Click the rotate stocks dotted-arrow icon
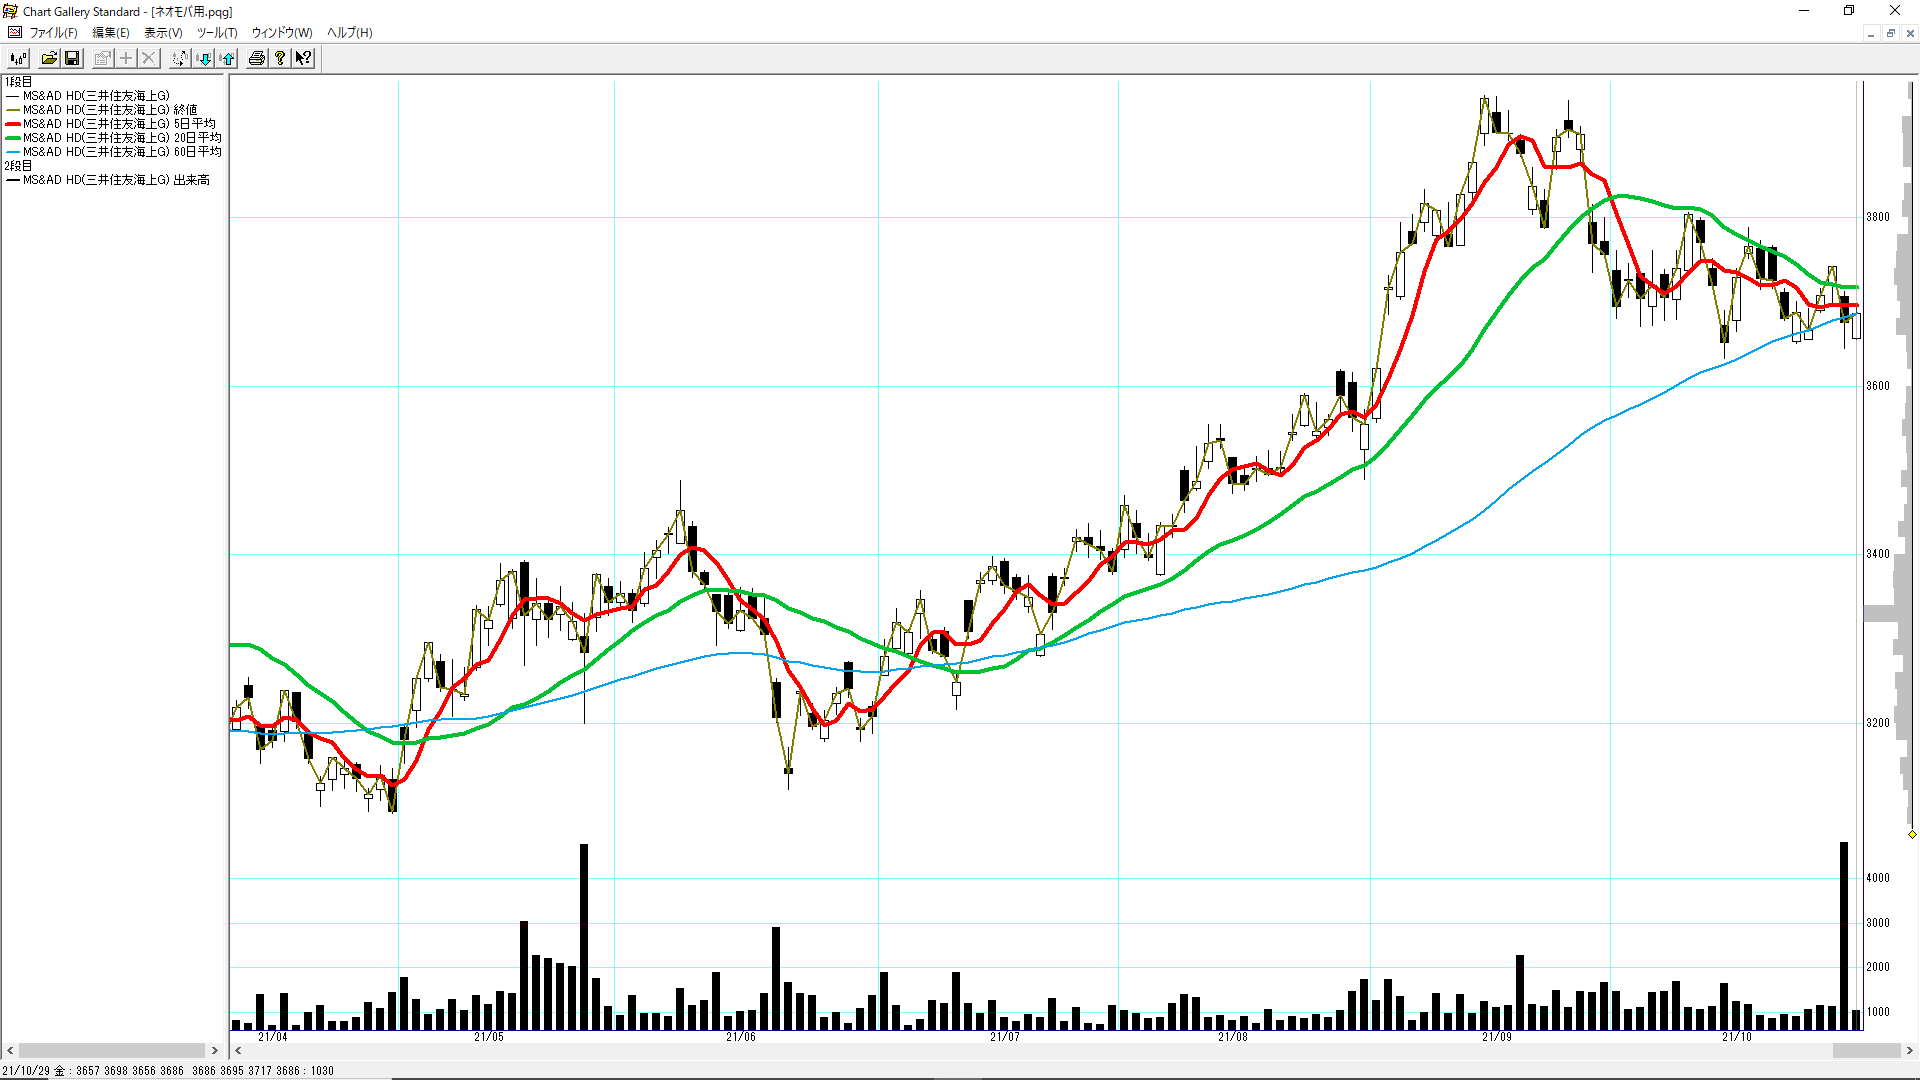 (180, 58)
